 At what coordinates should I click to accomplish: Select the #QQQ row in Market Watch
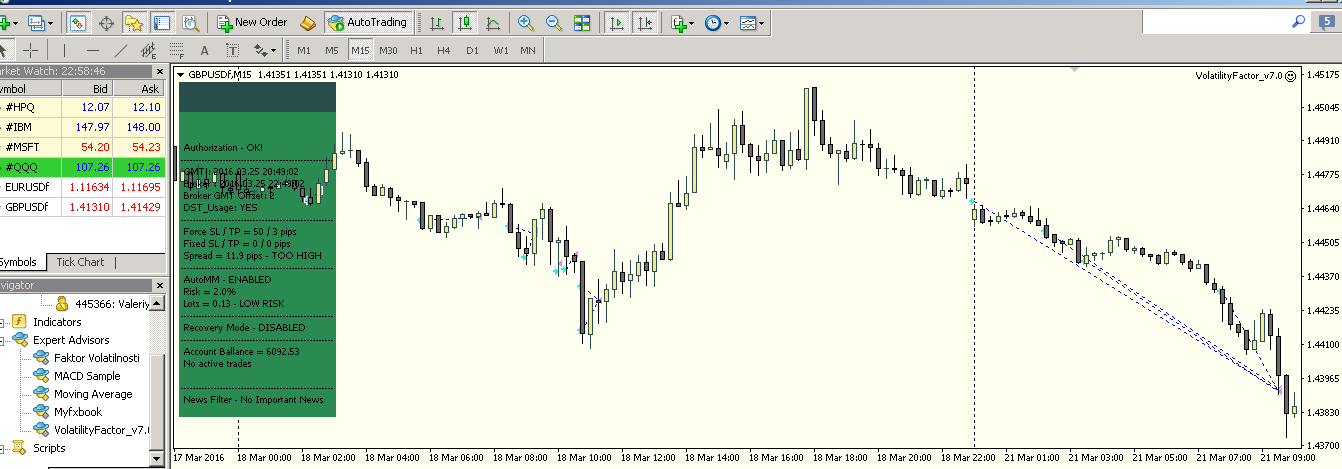coord(82,166)
